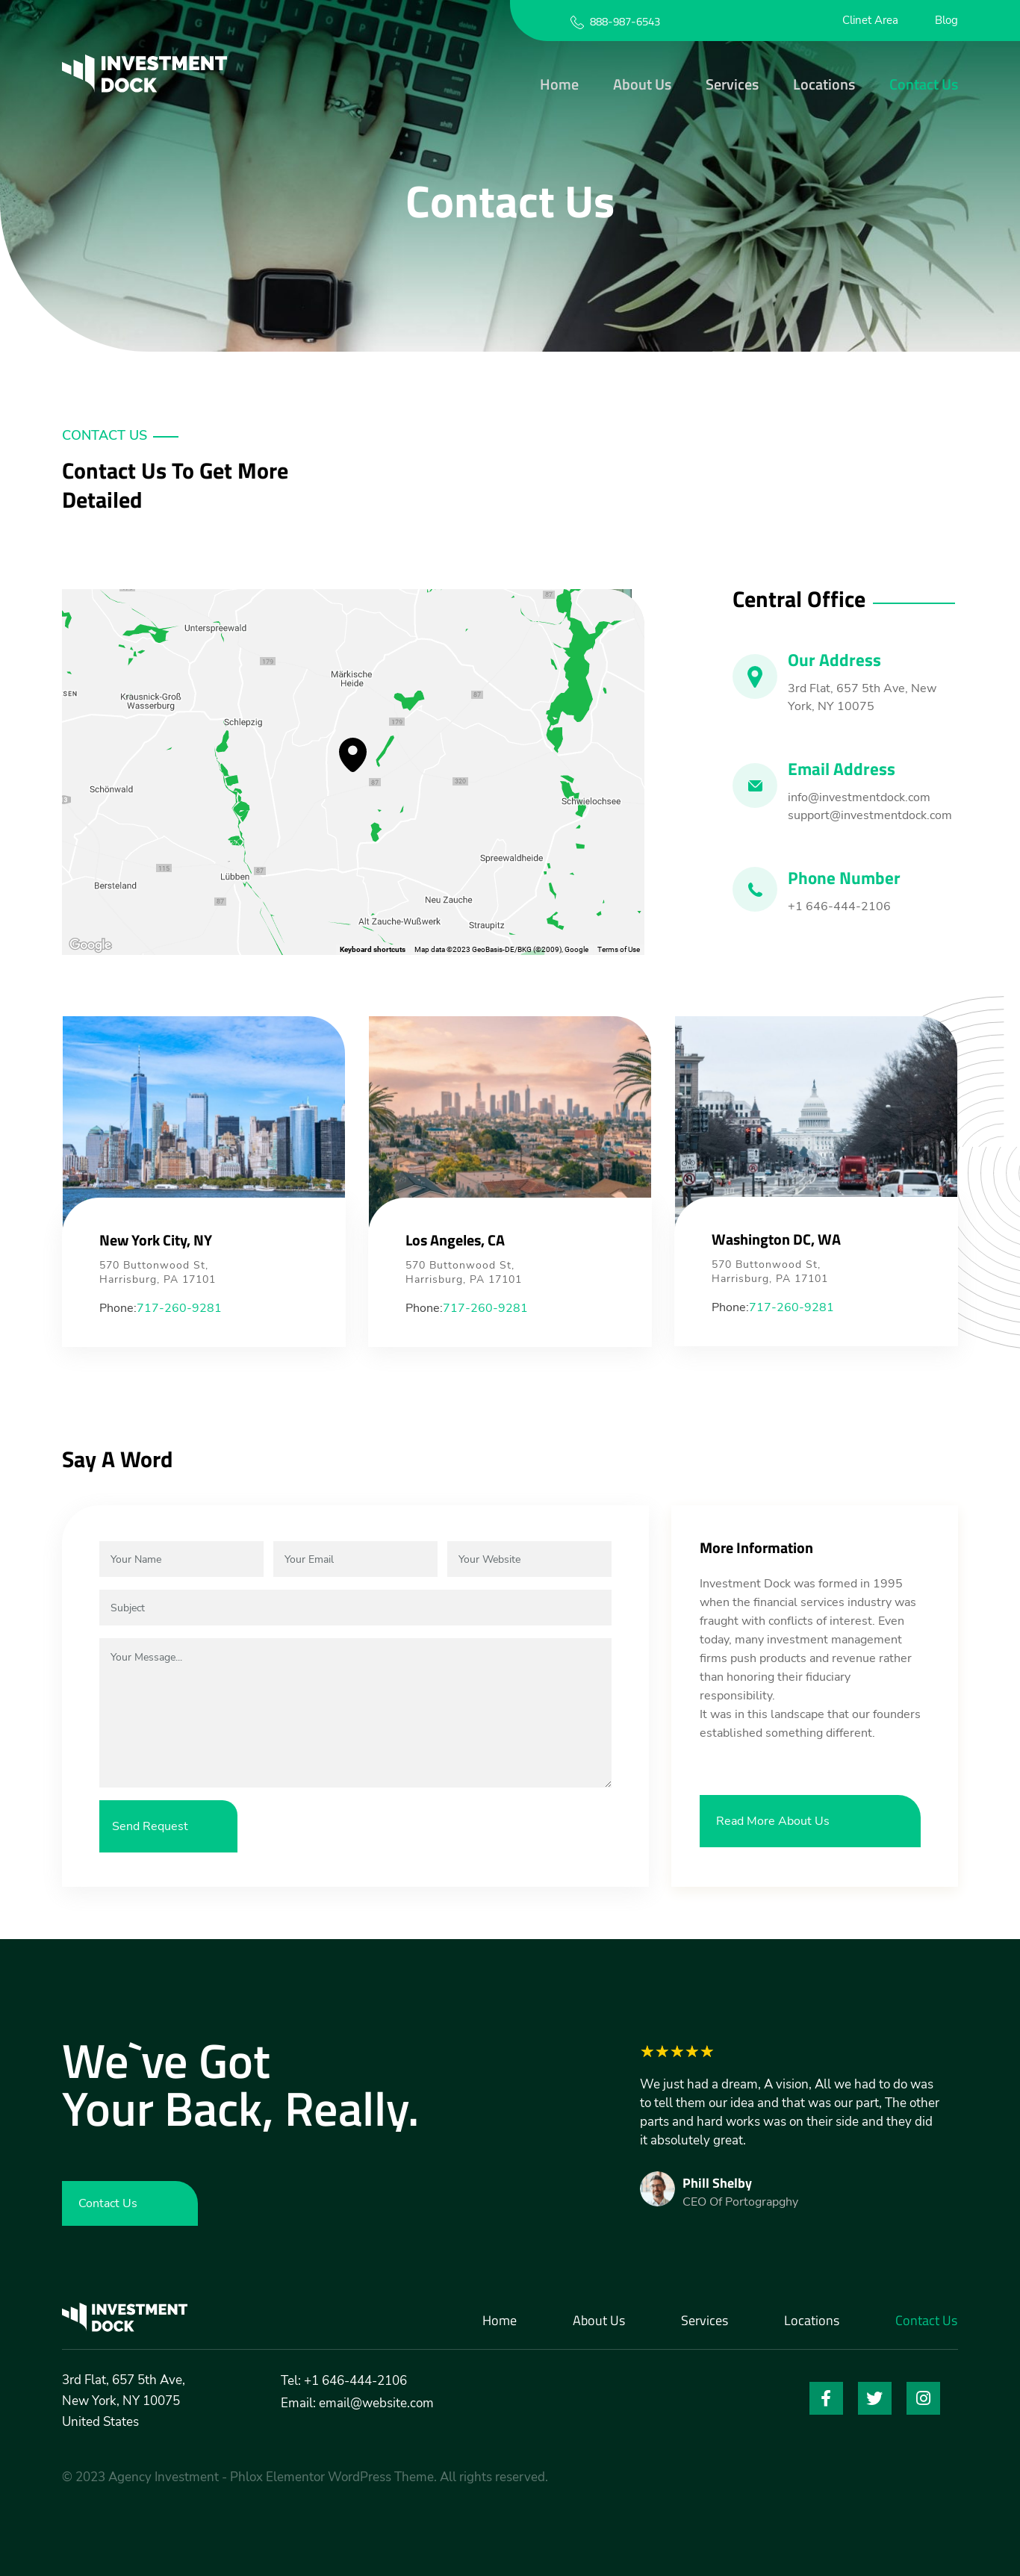Click the Investment Dock header logo
The height and width of the screenshot is (2576, 1020).
pyautogui.click(x=144, y=74)
